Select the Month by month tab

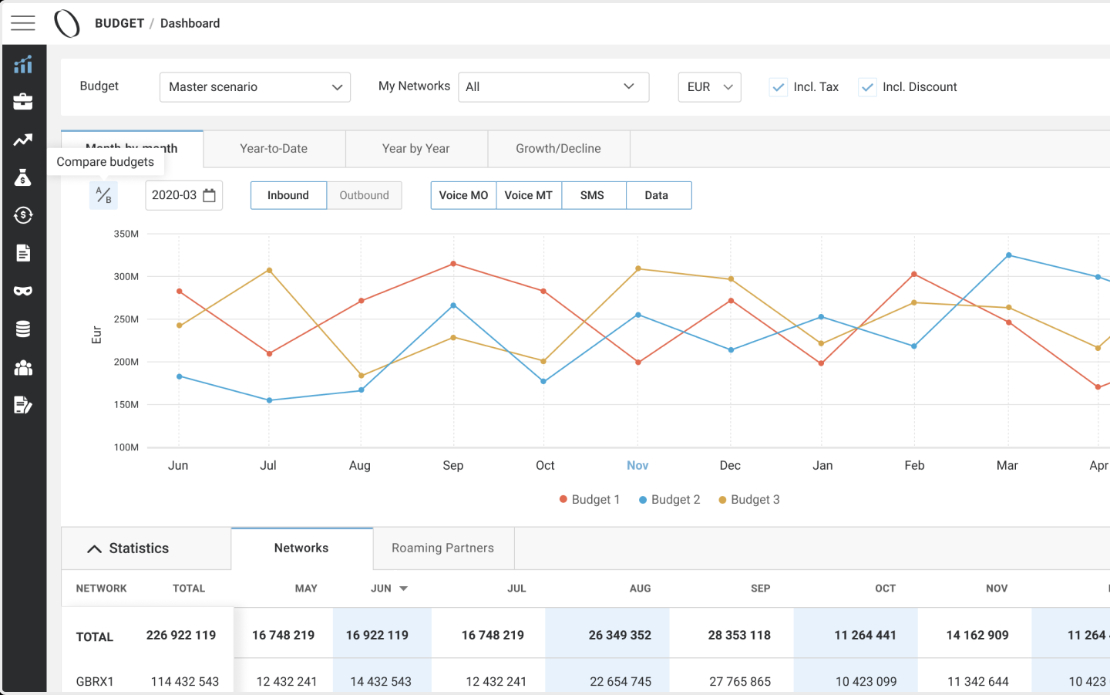(132, 148)
